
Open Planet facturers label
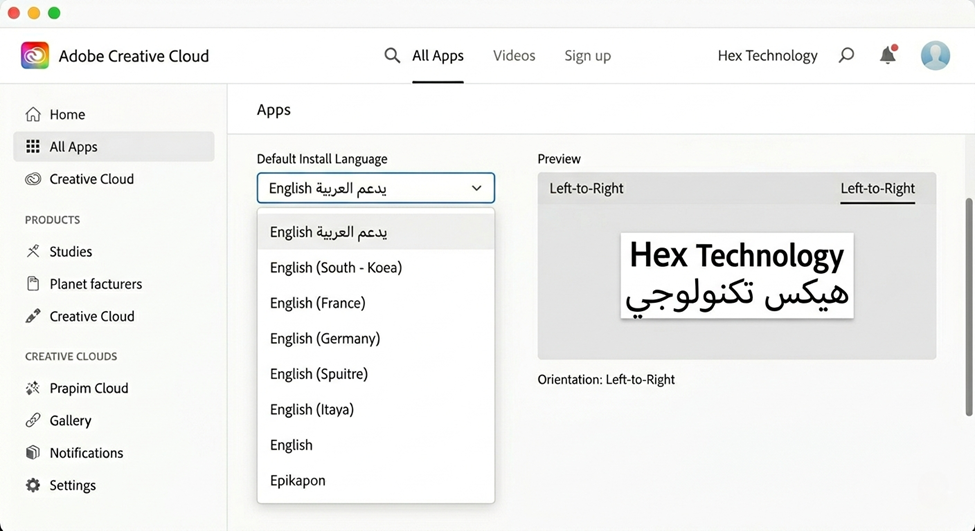[x=96, y=284]
